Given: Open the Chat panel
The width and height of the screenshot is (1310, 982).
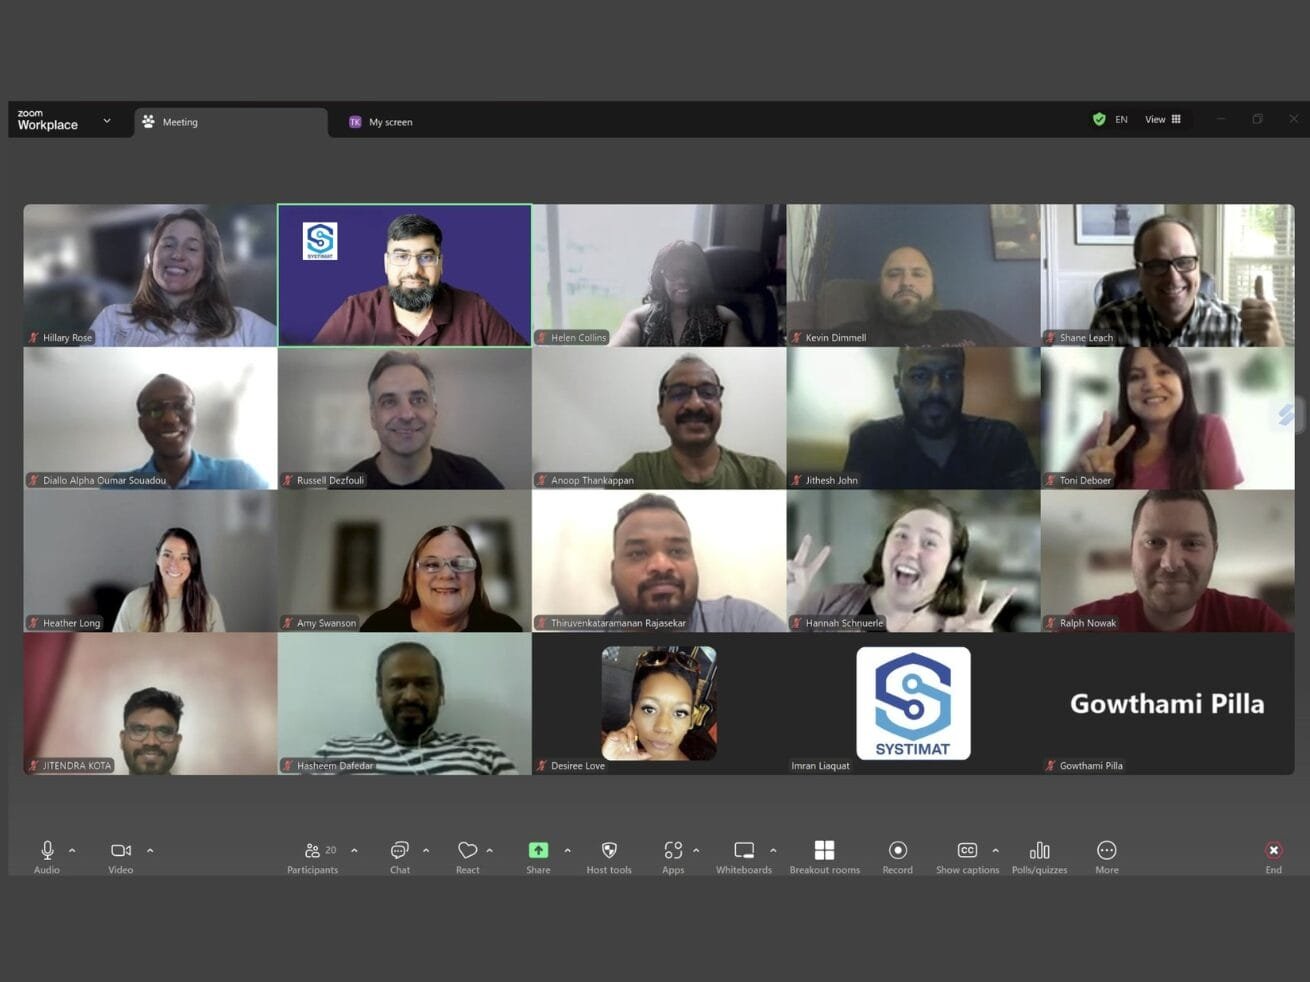Looking at the screenshot, I should (x=399, y=851).
